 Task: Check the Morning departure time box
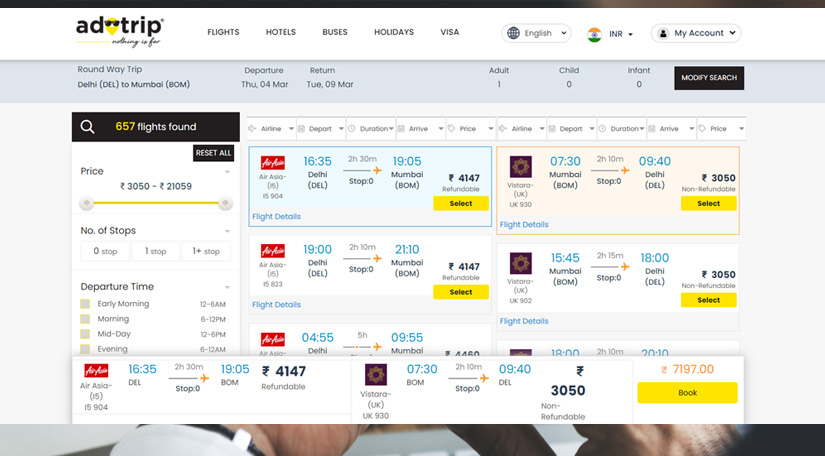point(85,319)
